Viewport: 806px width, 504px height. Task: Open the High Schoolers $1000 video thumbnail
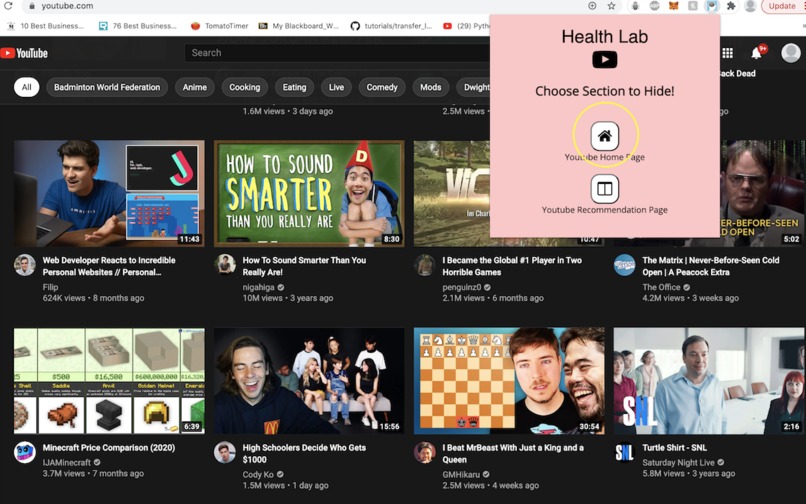(309, 381)
